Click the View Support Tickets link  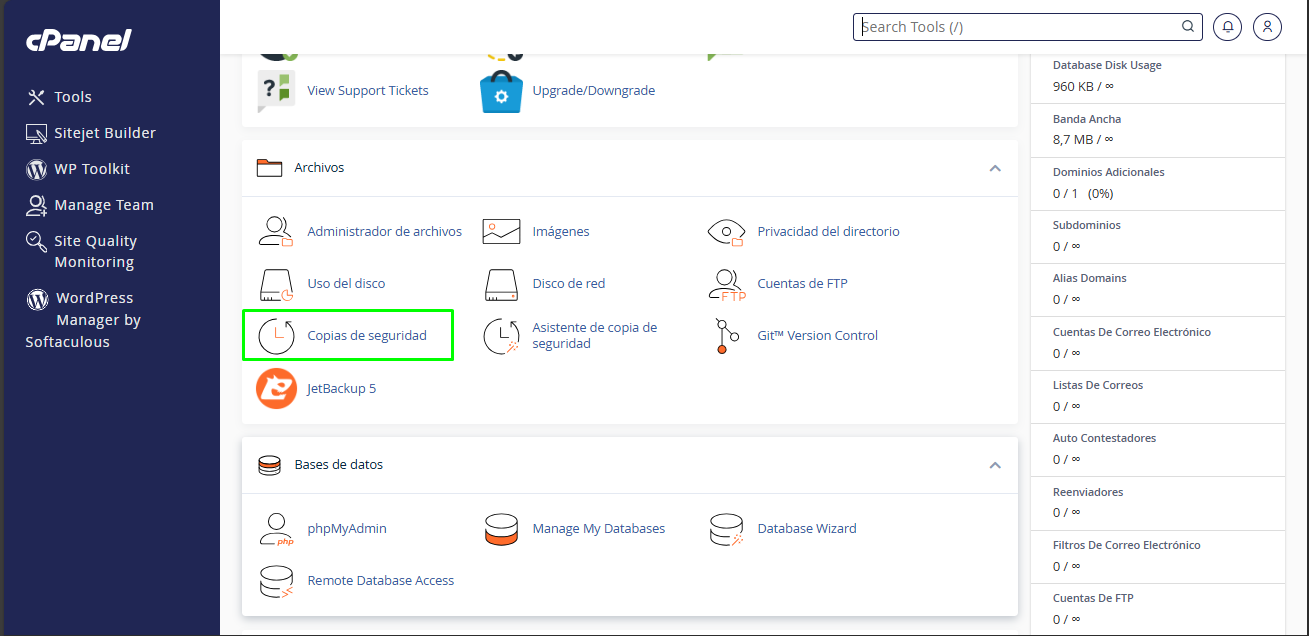point(368,90)
